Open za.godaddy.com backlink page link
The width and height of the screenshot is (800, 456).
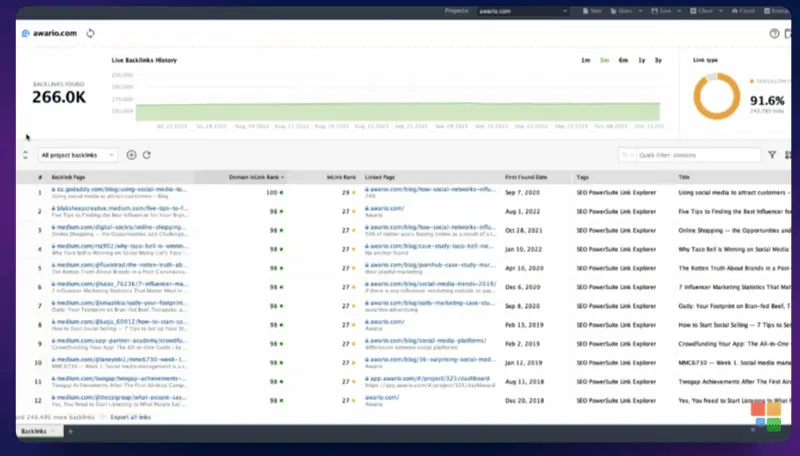[121, 189]
